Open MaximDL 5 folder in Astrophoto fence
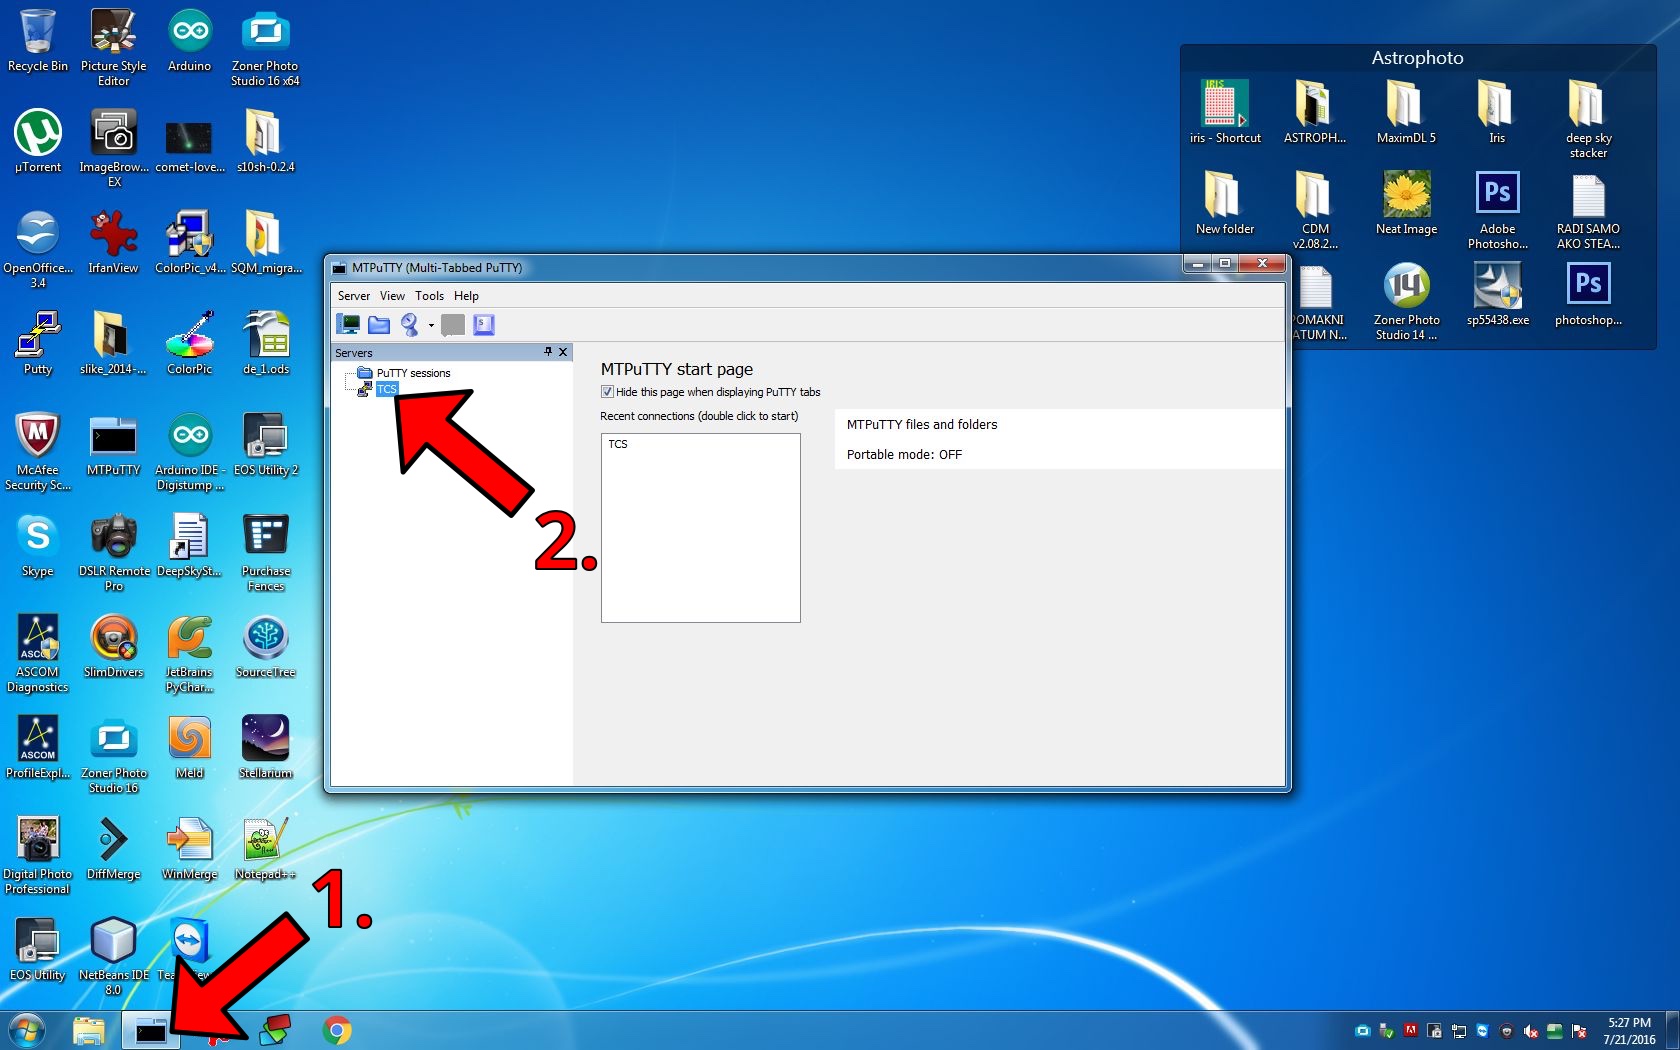This screenshot has width=1680, height=1050. coord(1406,112)
